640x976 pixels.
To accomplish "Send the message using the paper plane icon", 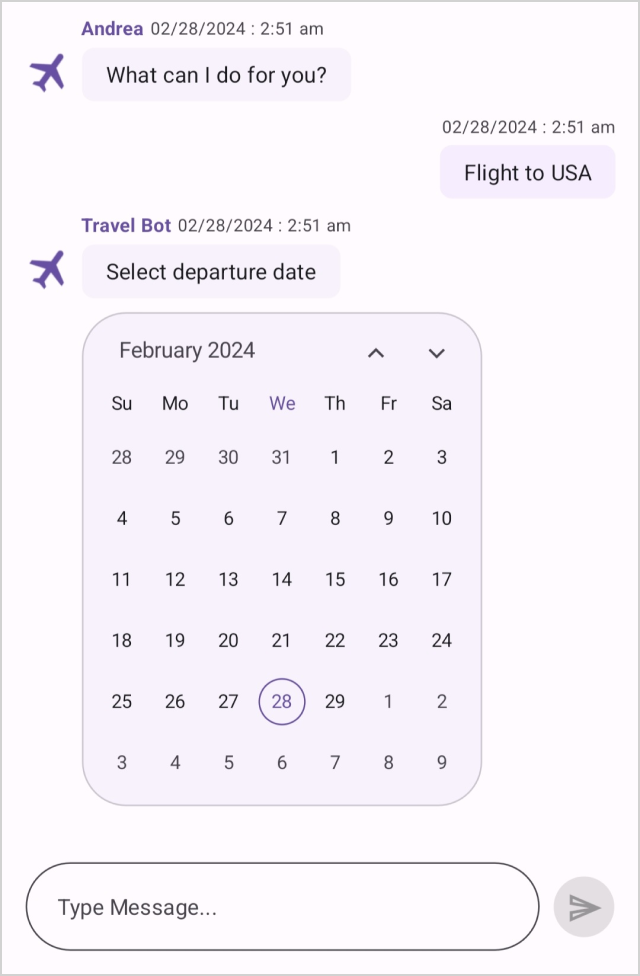I will click(x=583, y=907).
